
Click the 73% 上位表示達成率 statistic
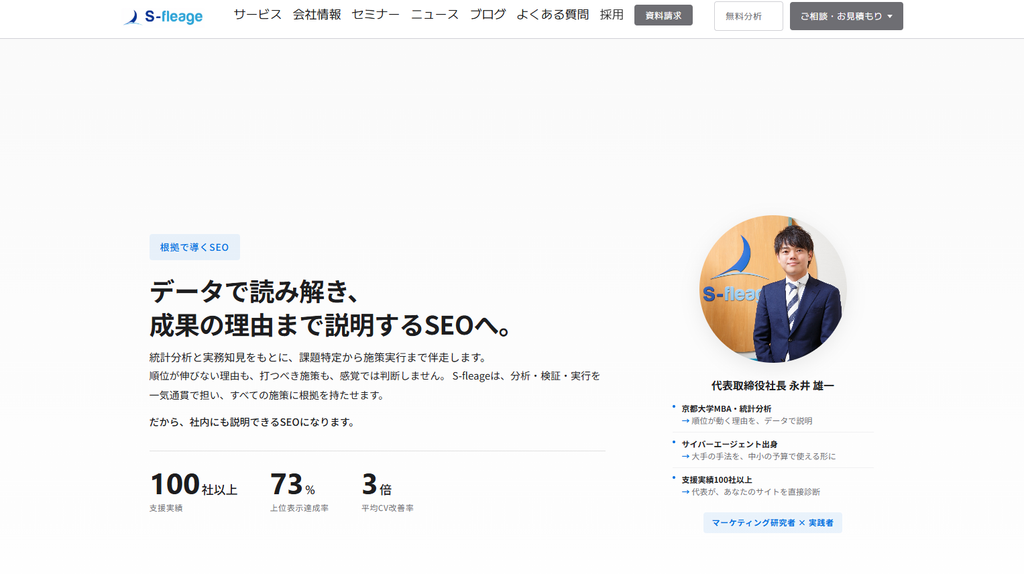299,492
